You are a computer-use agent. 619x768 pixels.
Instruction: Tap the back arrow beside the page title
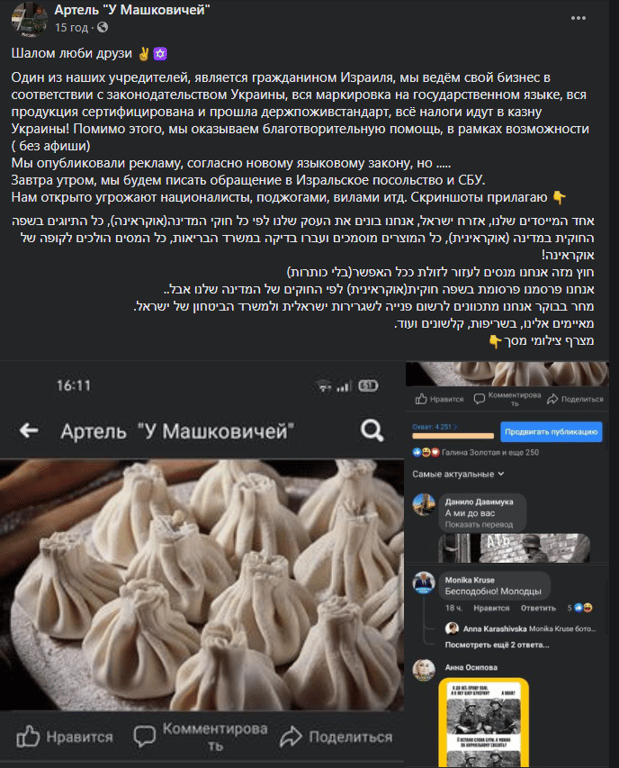(x=28, y=431)
